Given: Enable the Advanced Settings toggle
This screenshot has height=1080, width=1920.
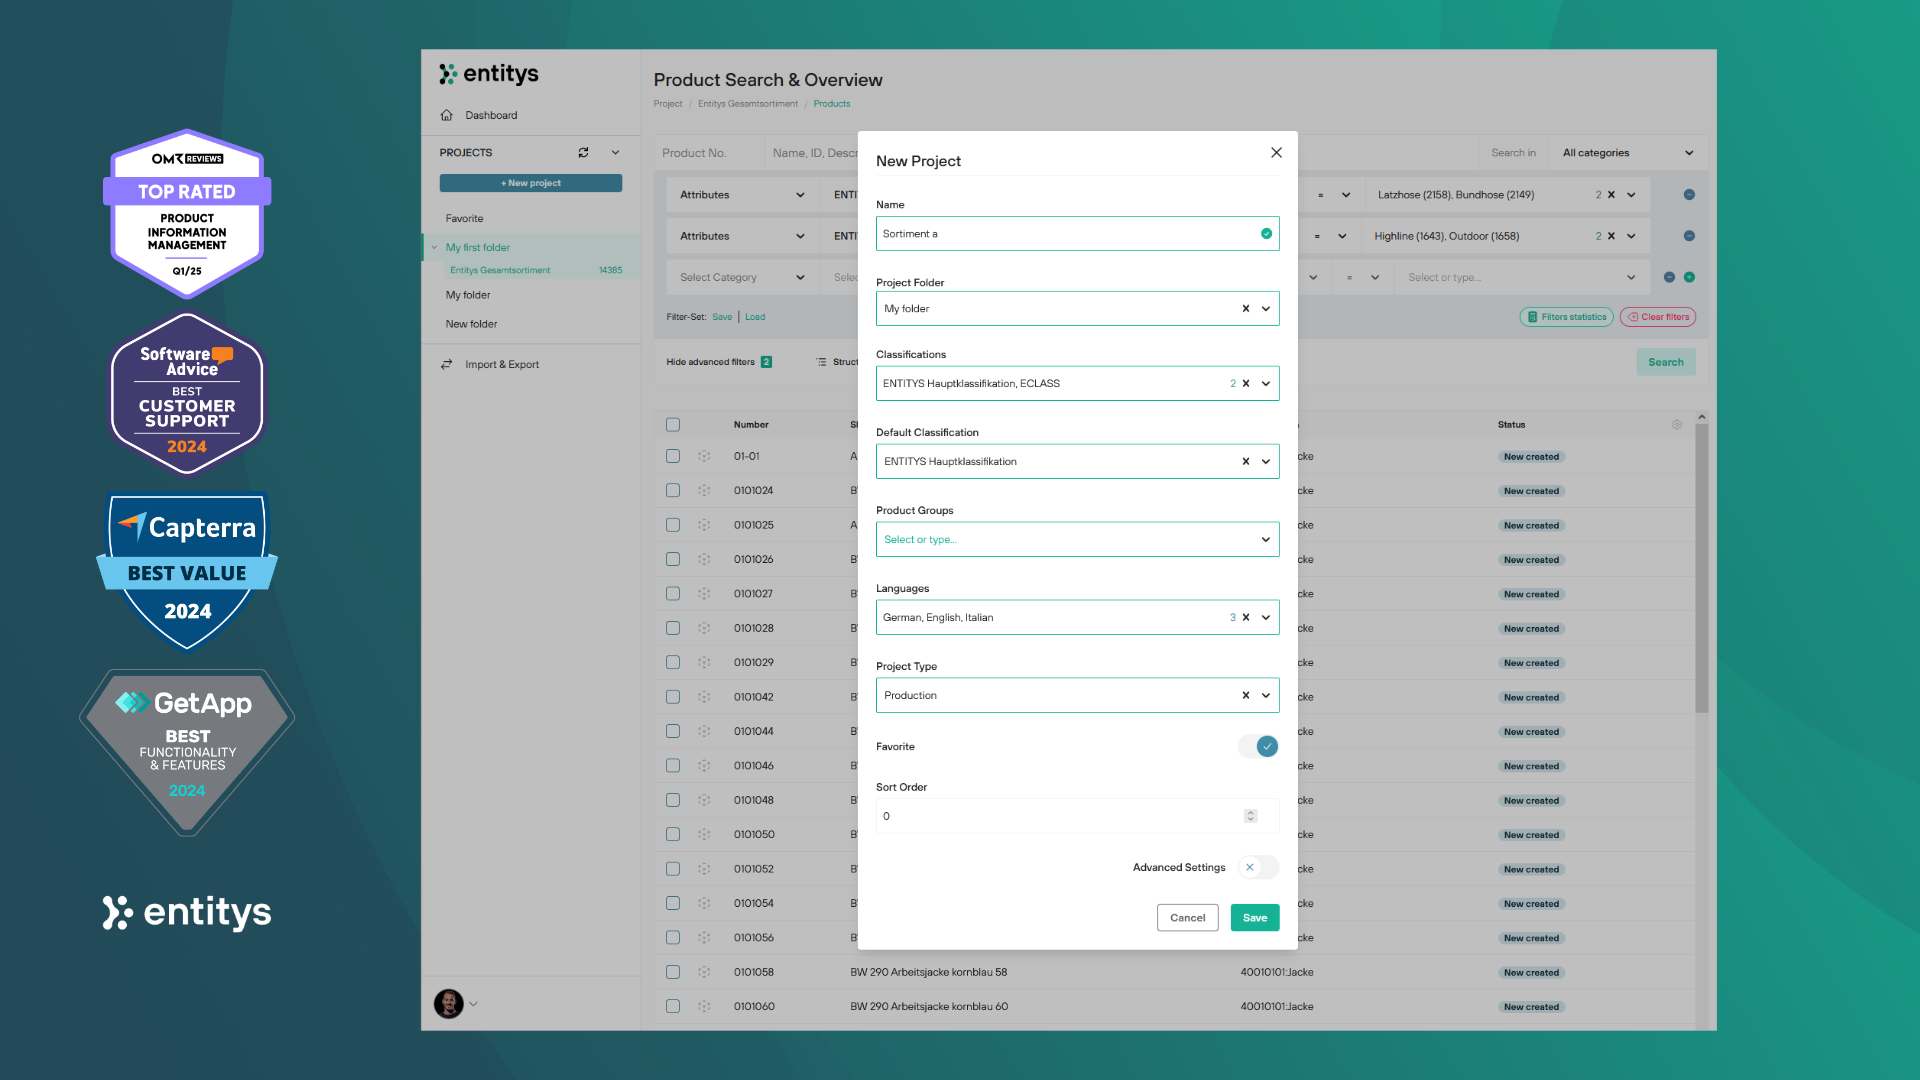Looking at the screenshot, I should 1257,868.
